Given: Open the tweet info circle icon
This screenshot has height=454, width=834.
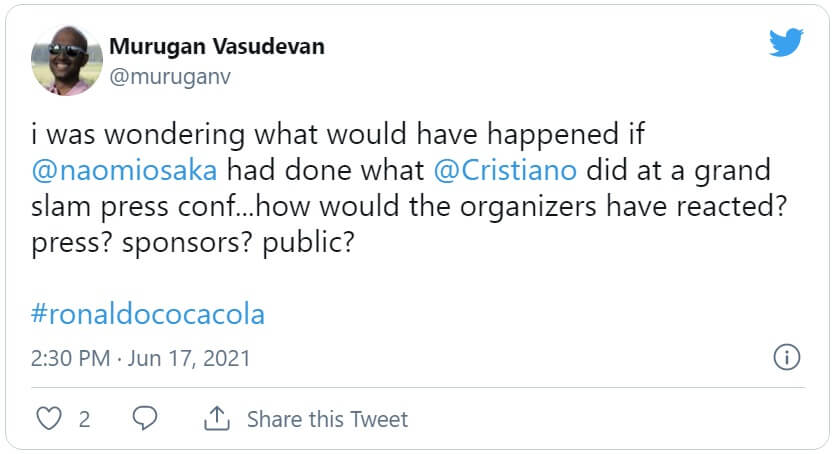Looking at the screenshot, I should coord(786,357).
